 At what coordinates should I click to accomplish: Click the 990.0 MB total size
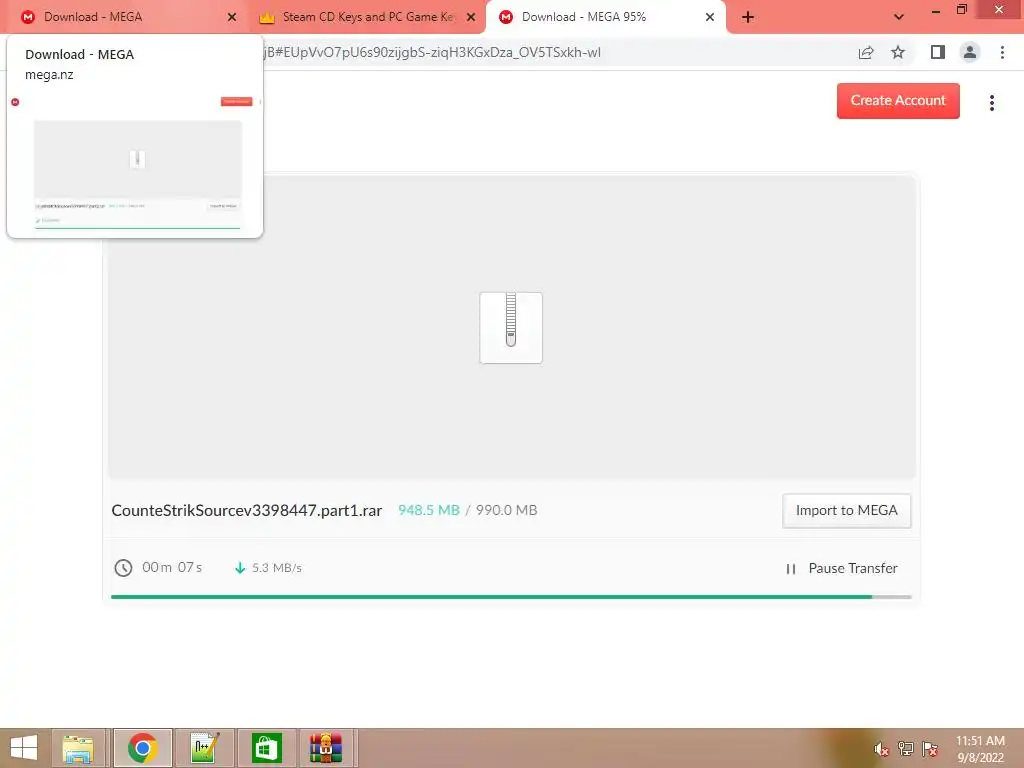[506, 510]
